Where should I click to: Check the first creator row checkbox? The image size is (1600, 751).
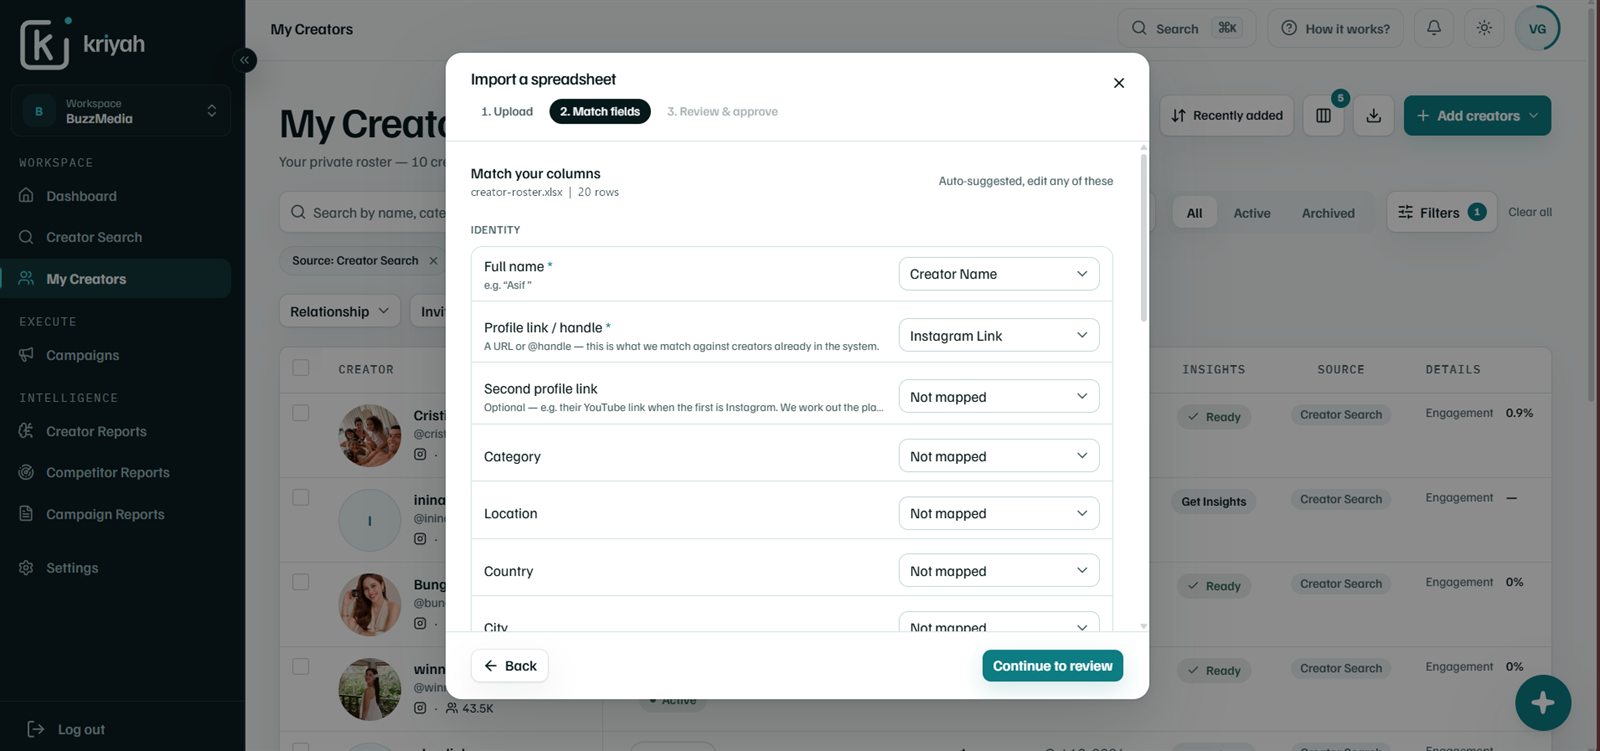pyautogui.click(x=301, y=413)
